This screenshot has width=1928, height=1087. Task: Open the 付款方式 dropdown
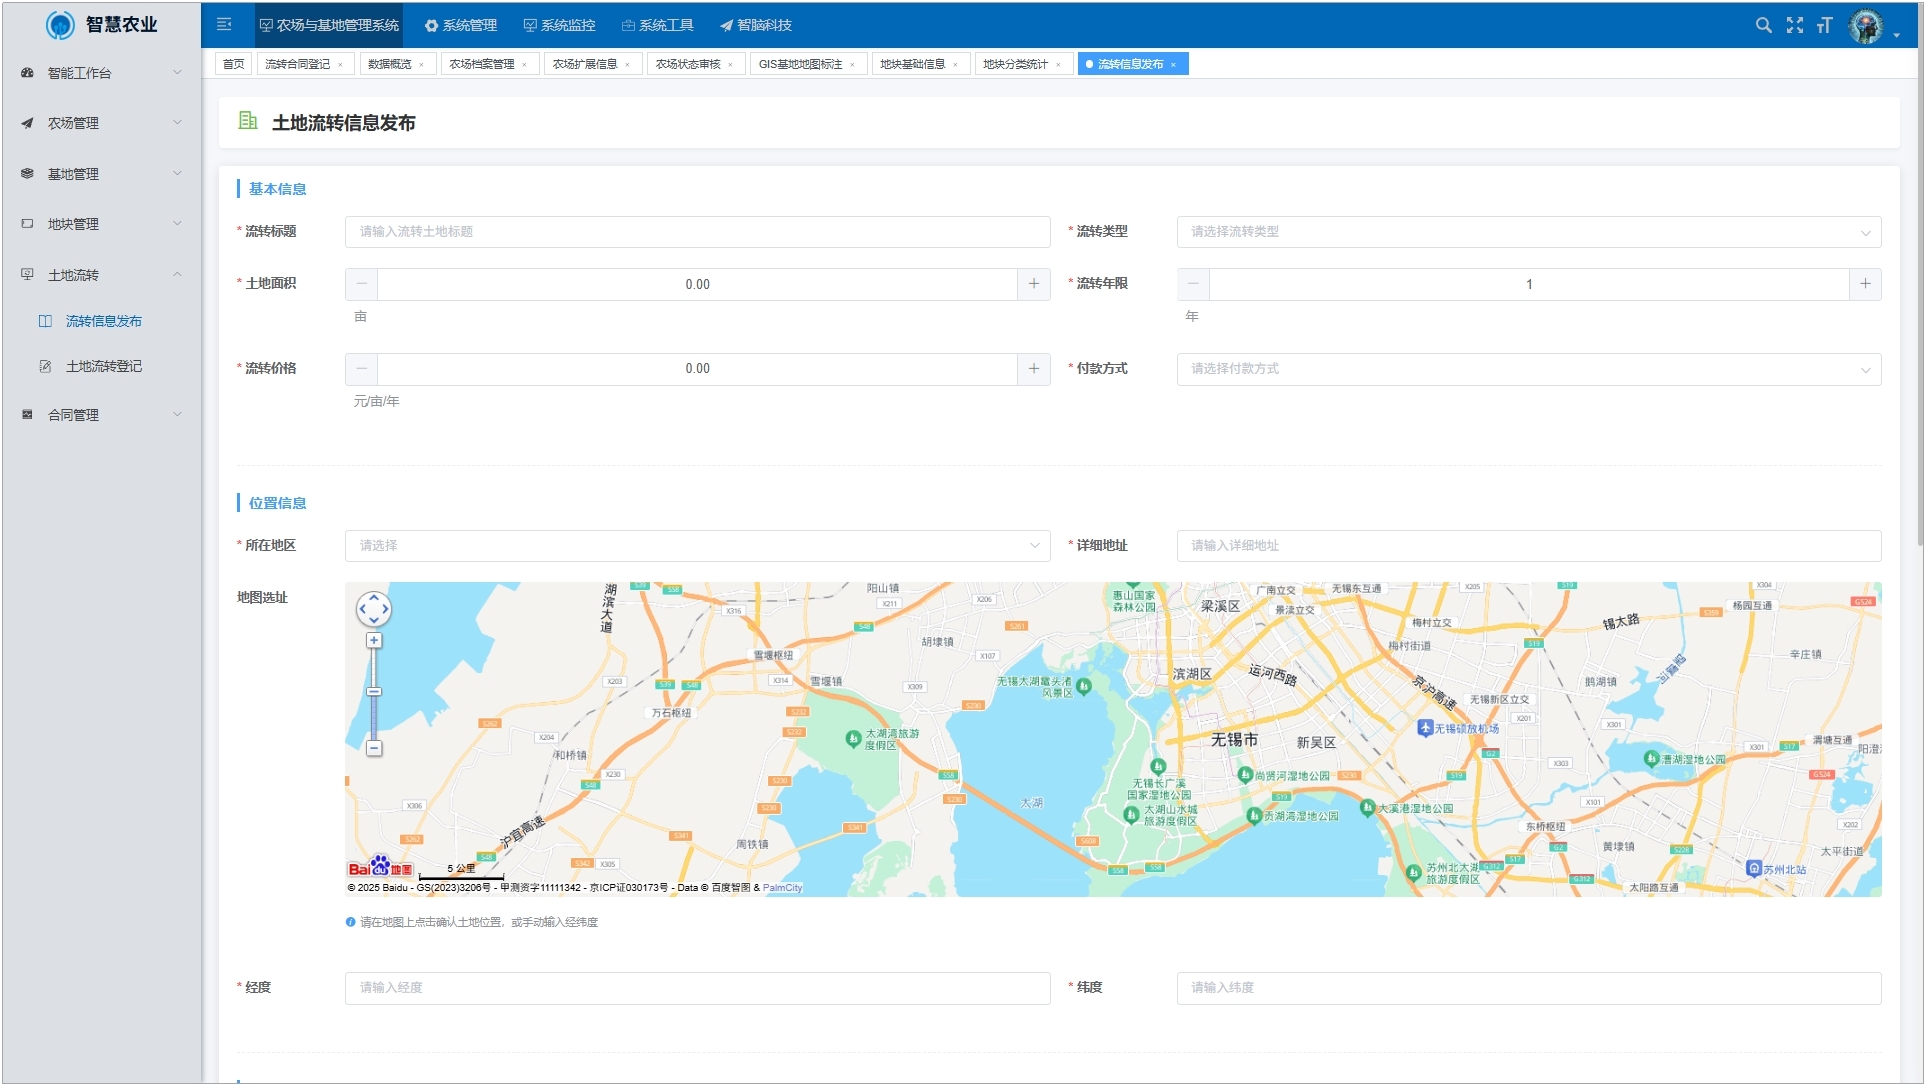click(x=1527, y=369)
